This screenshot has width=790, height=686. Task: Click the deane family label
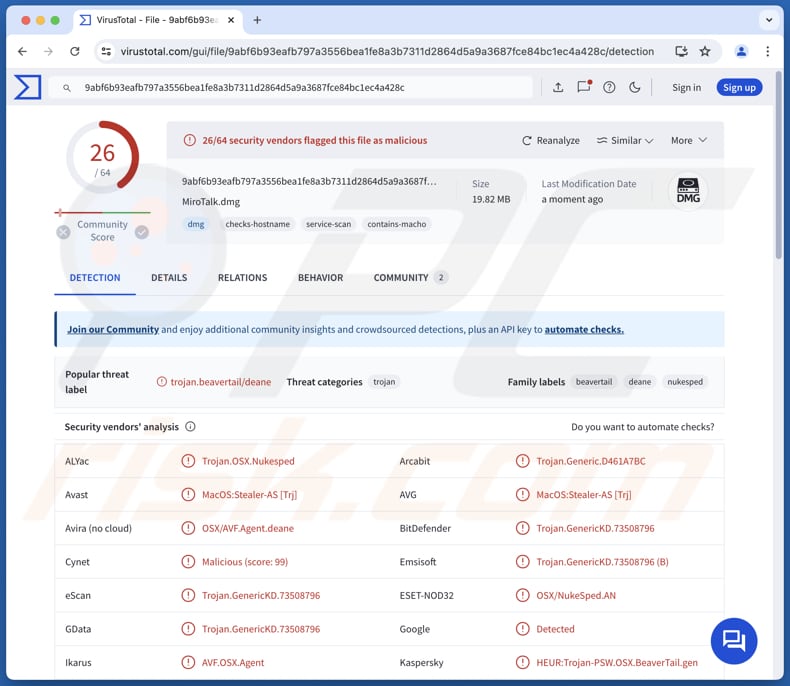pyautogui.click(x=639, y=382)
